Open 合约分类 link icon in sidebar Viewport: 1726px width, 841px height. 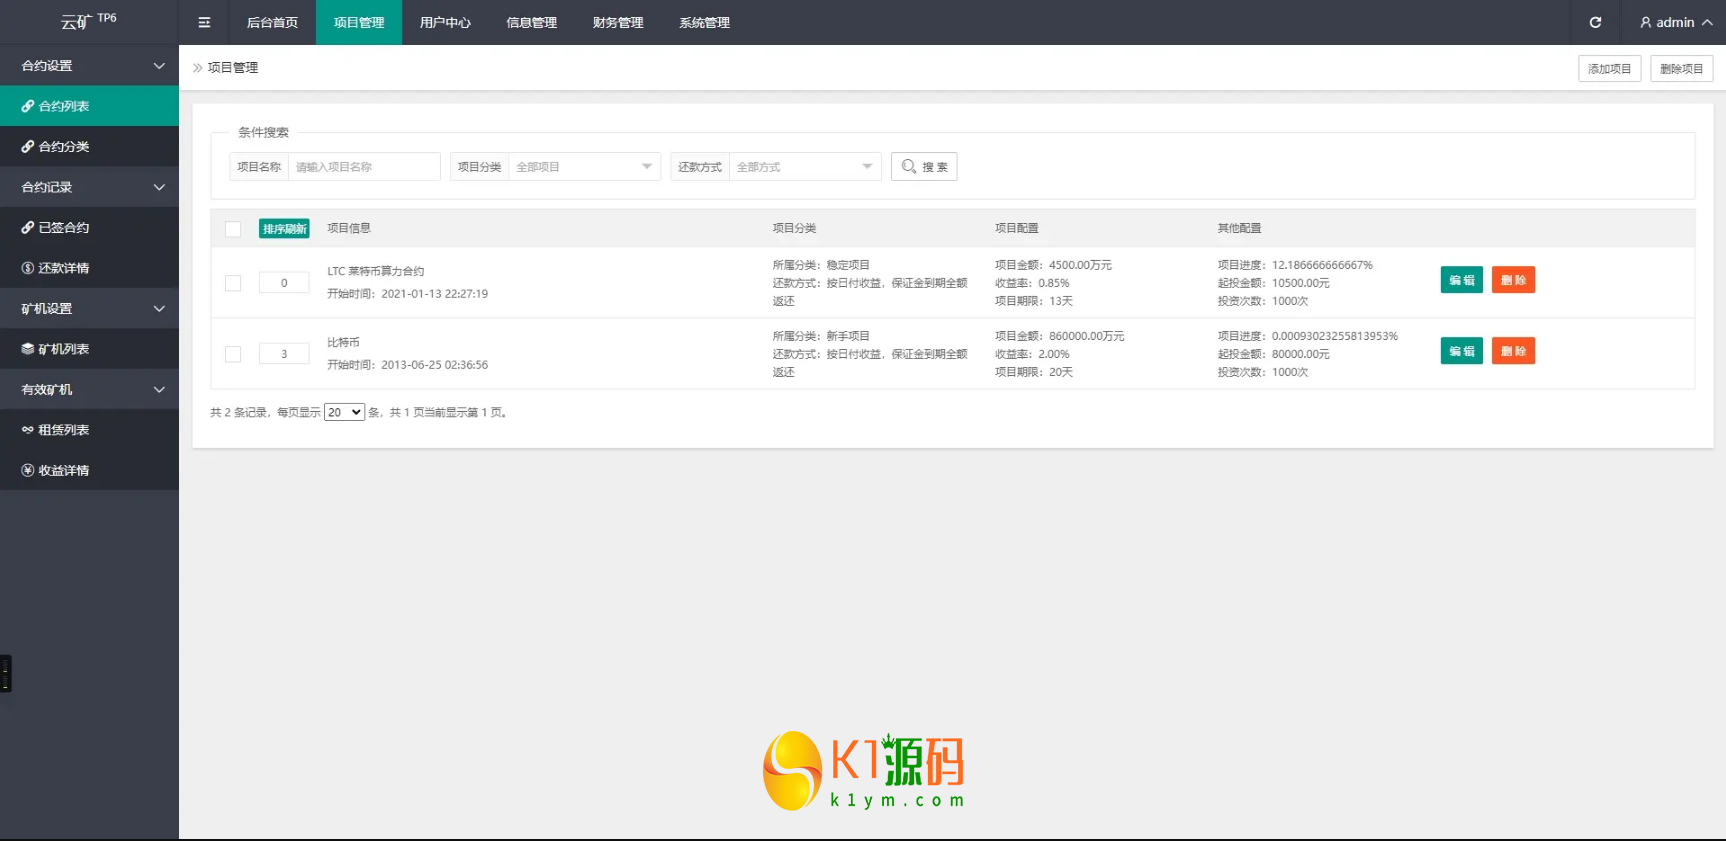coord(28,147)
